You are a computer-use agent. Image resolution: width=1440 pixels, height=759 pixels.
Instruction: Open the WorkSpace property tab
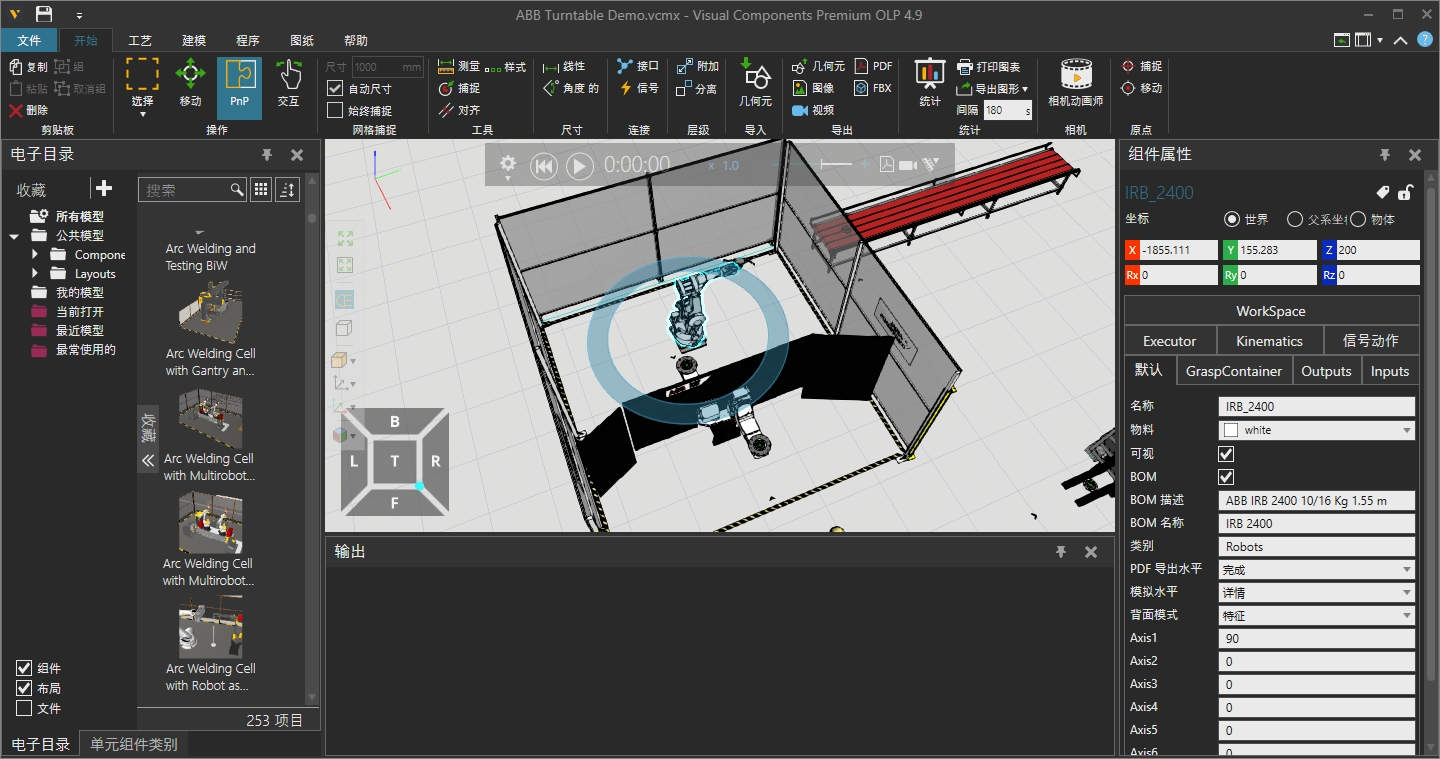click(x=1271, y=311)
